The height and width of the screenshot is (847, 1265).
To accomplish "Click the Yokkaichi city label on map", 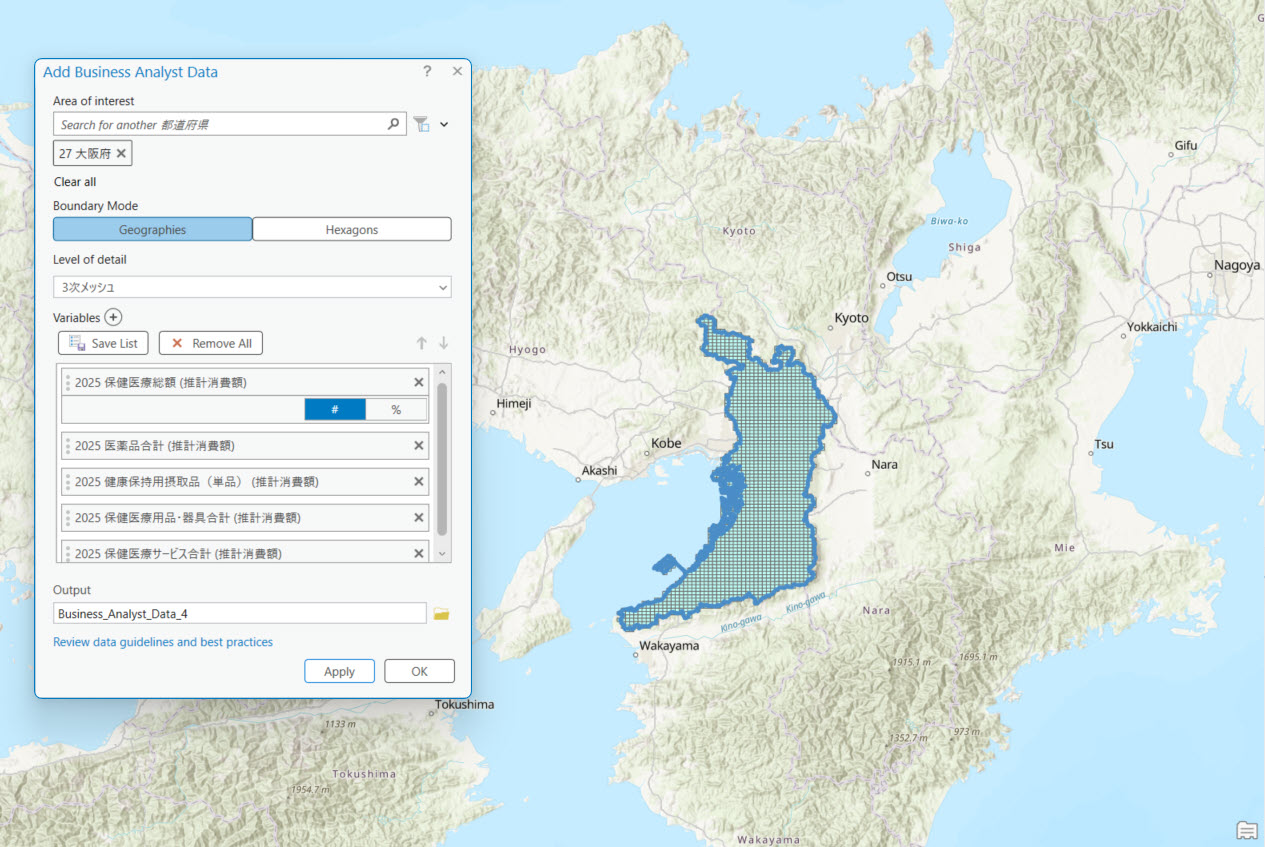I will tap(1152, 326).
